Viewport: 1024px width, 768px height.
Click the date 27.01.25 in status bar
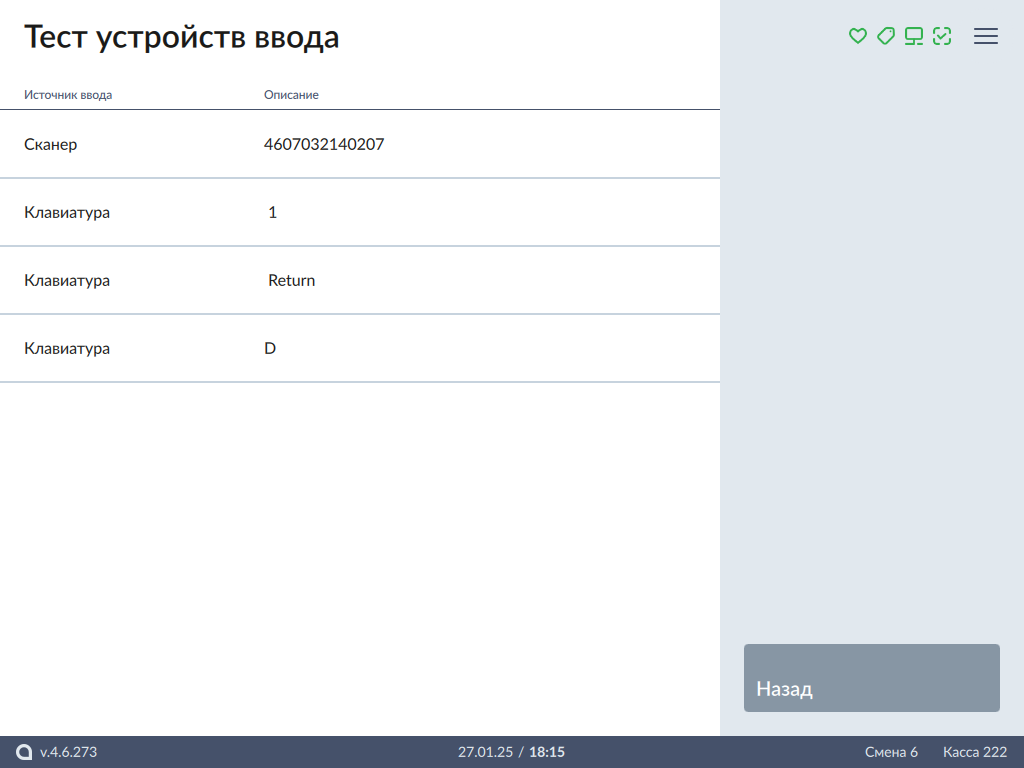[x=485, y=752]
